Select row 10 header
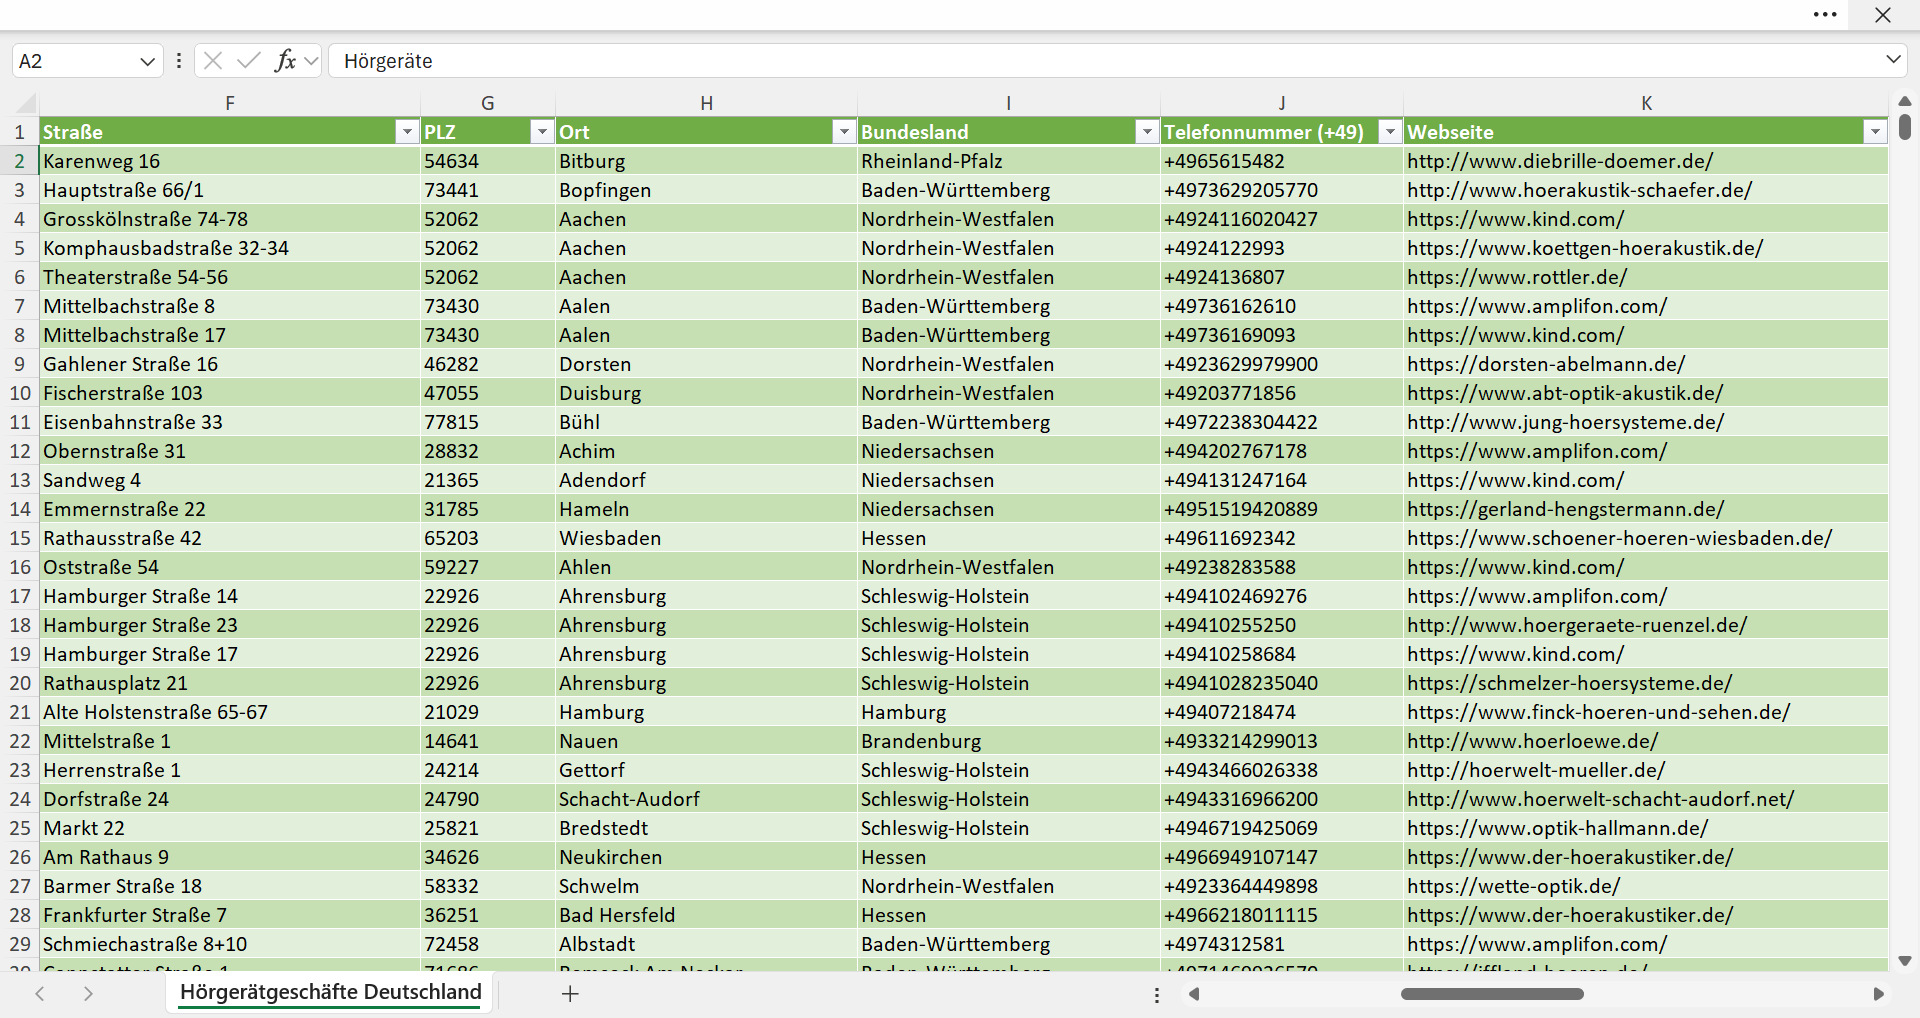The width and height of the screenshot is (1920, 1018). [x=20, y=393]
